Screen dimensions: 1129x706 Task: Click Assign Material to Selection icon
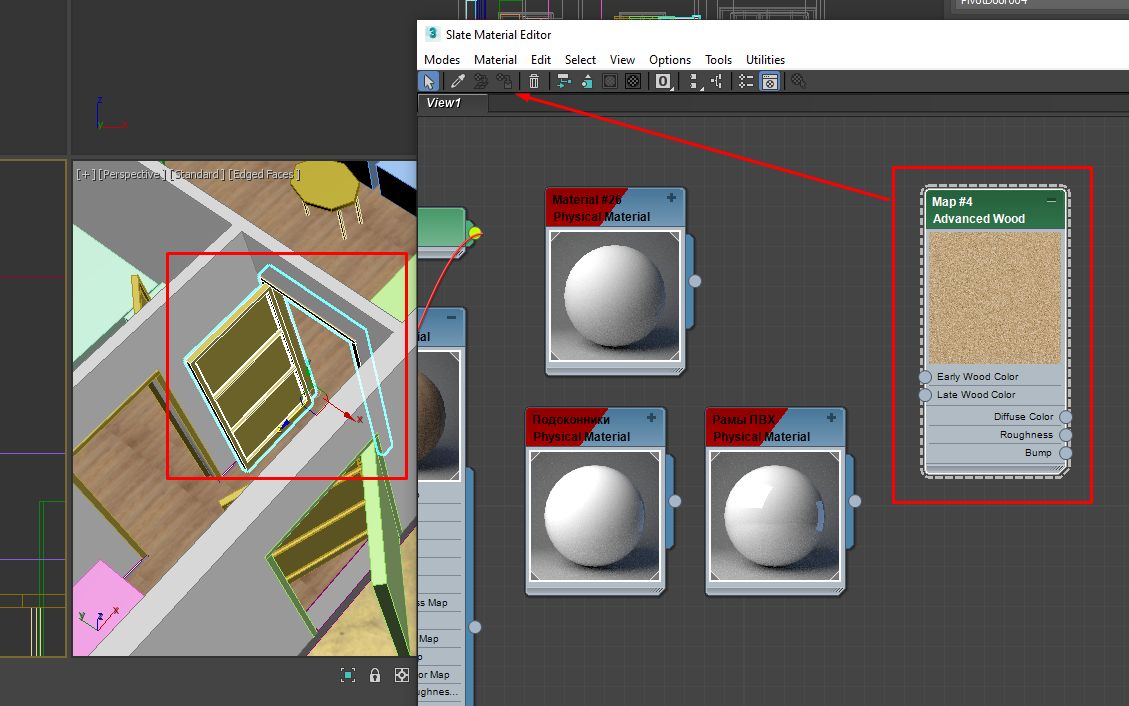click(504, 81)
